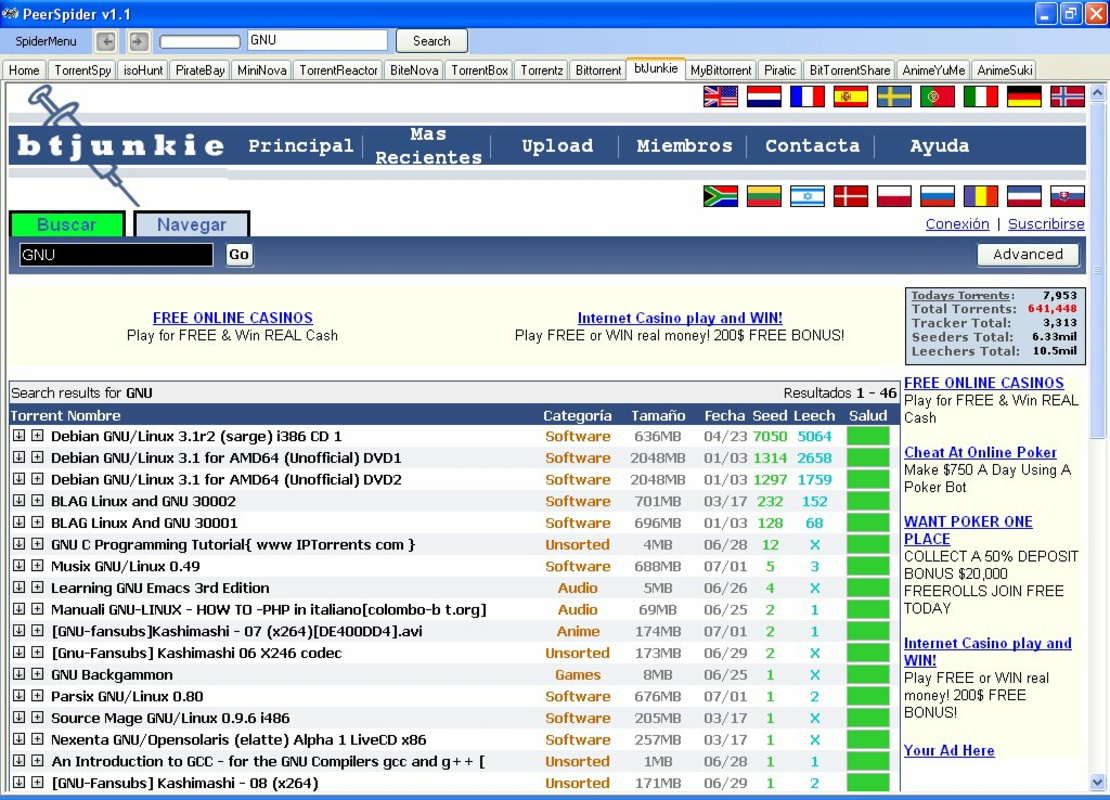Choose the Israeli flag language
Screen dimensions: 1110x800
pyautogui.click(x=807, y=196)
